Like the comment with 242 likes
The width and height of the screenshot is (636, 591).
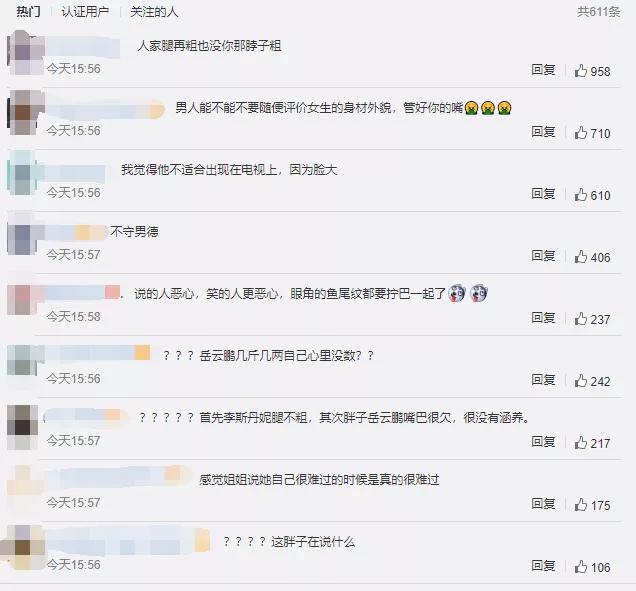coord(580,381)
